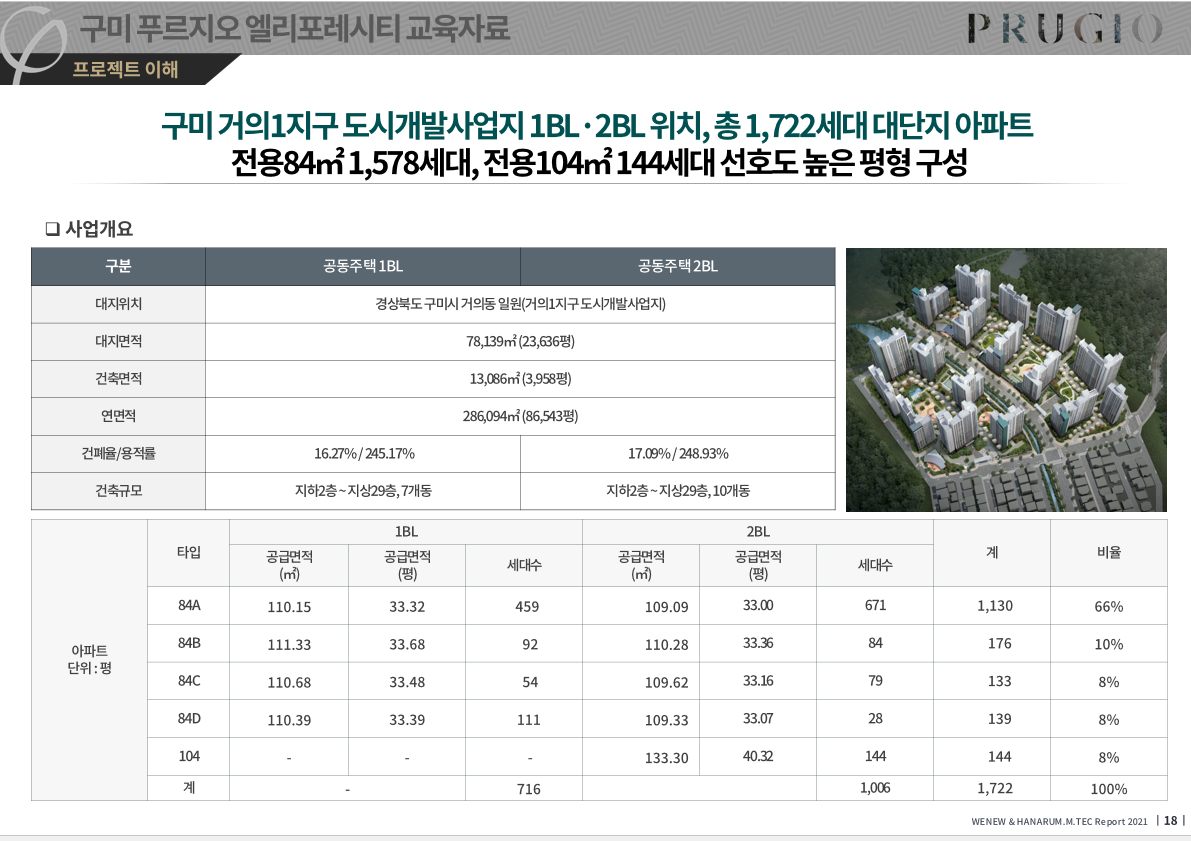1191x841 pixels.
Task: Click the '구분' column header
Action: [x=118, y=267]
